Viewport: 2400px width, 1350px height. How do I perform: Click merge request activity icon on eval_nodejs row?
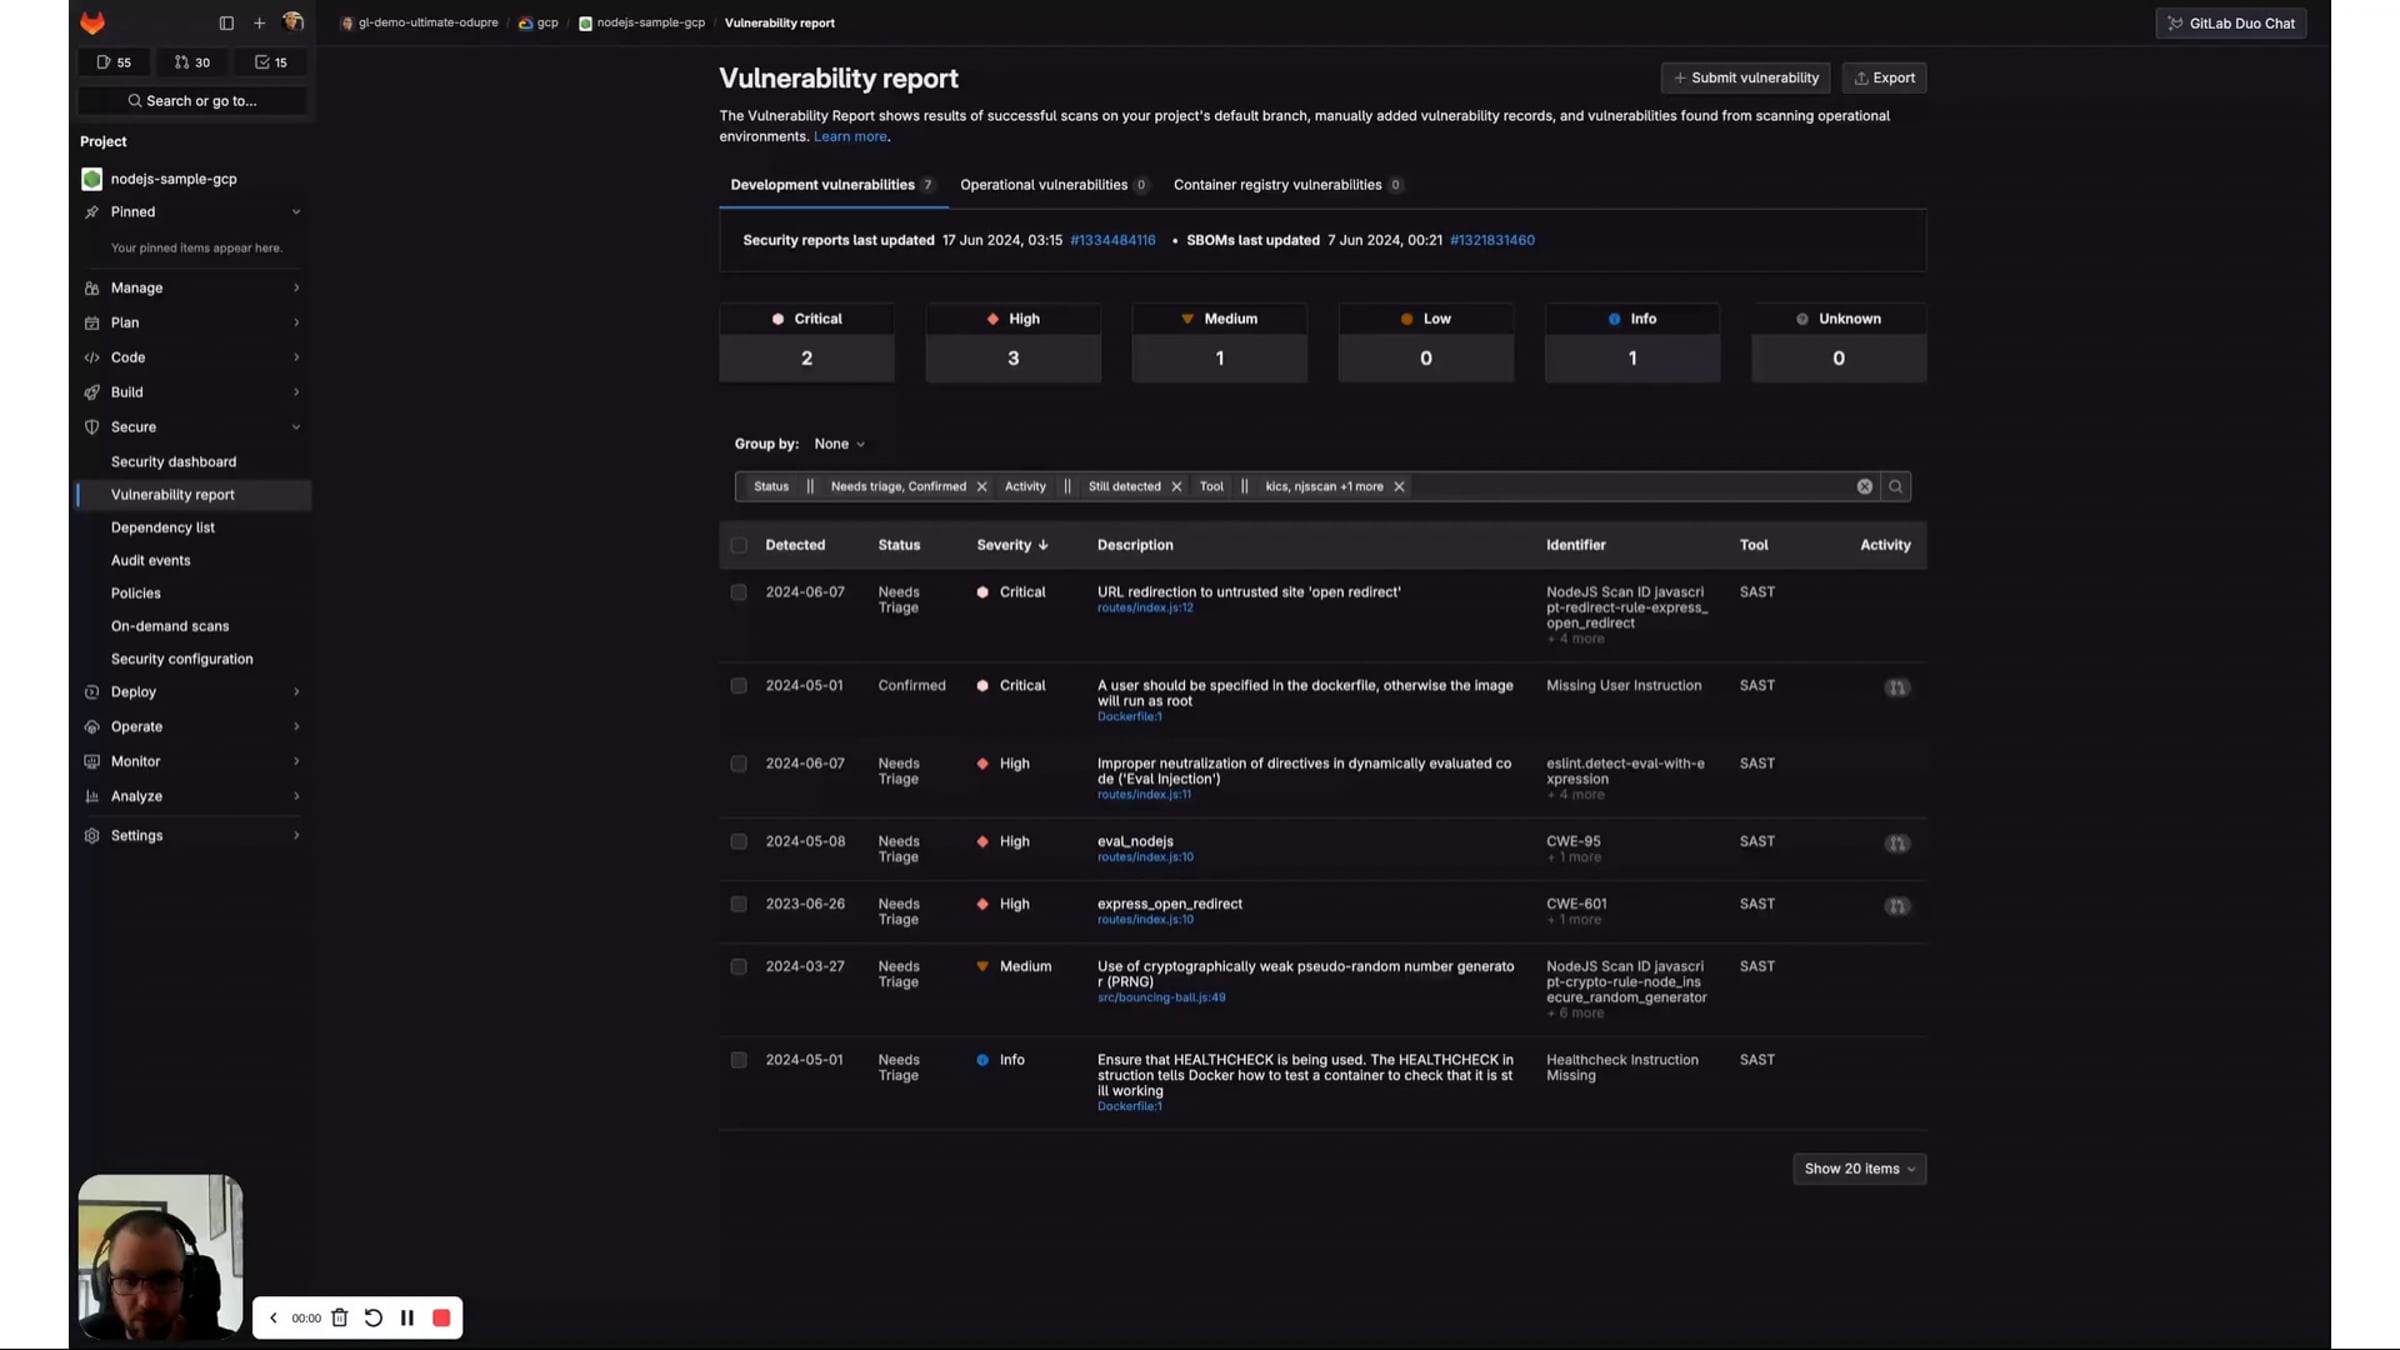click(x=1896, y=844)
